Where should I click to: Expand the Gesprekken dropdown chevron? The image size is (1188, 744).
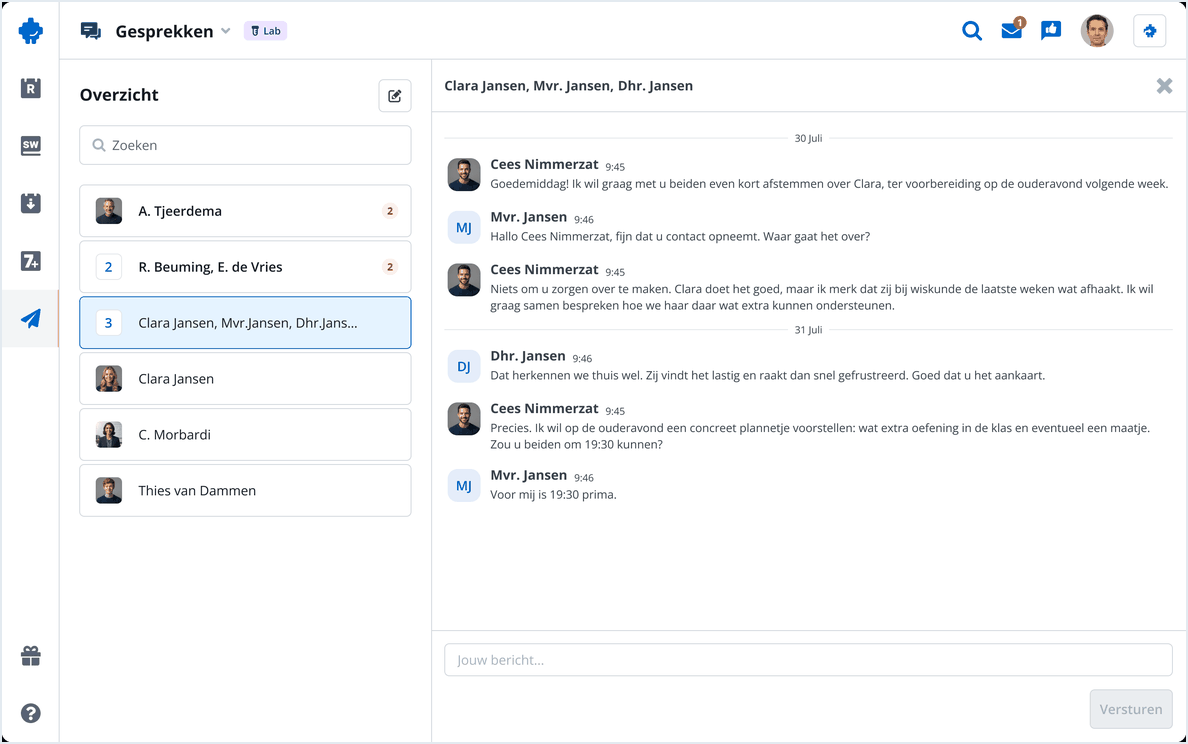point(226,31)
